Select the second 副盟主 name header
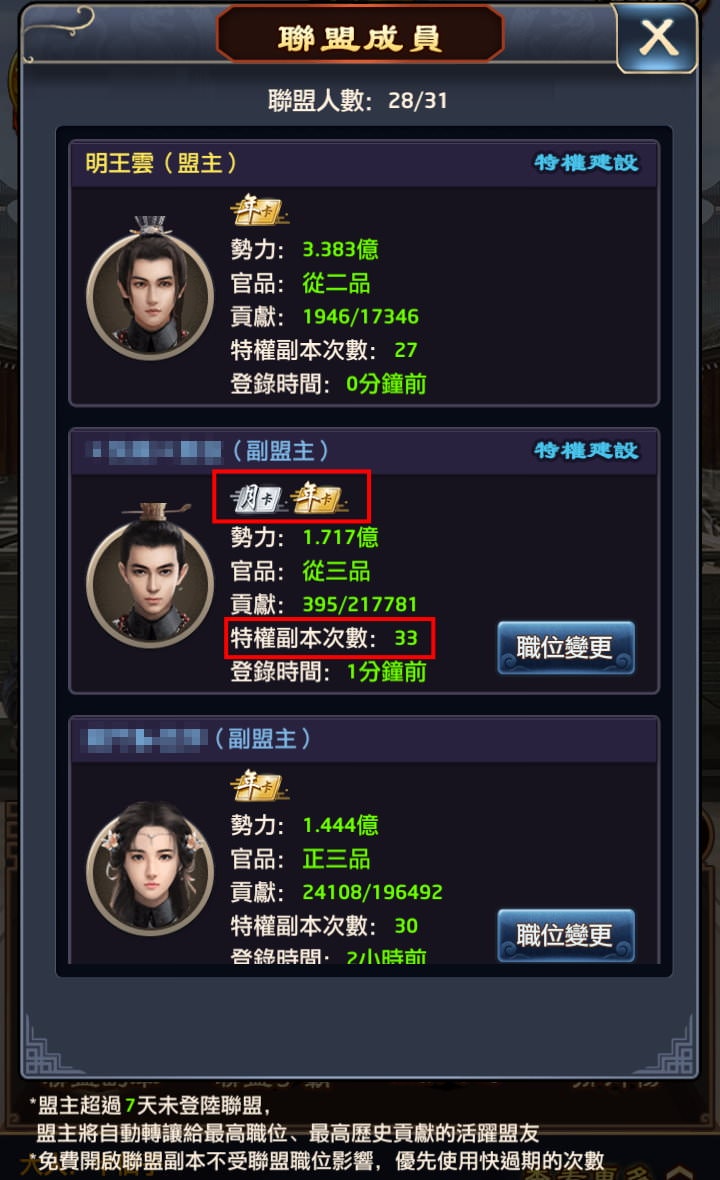 point(197,739)
